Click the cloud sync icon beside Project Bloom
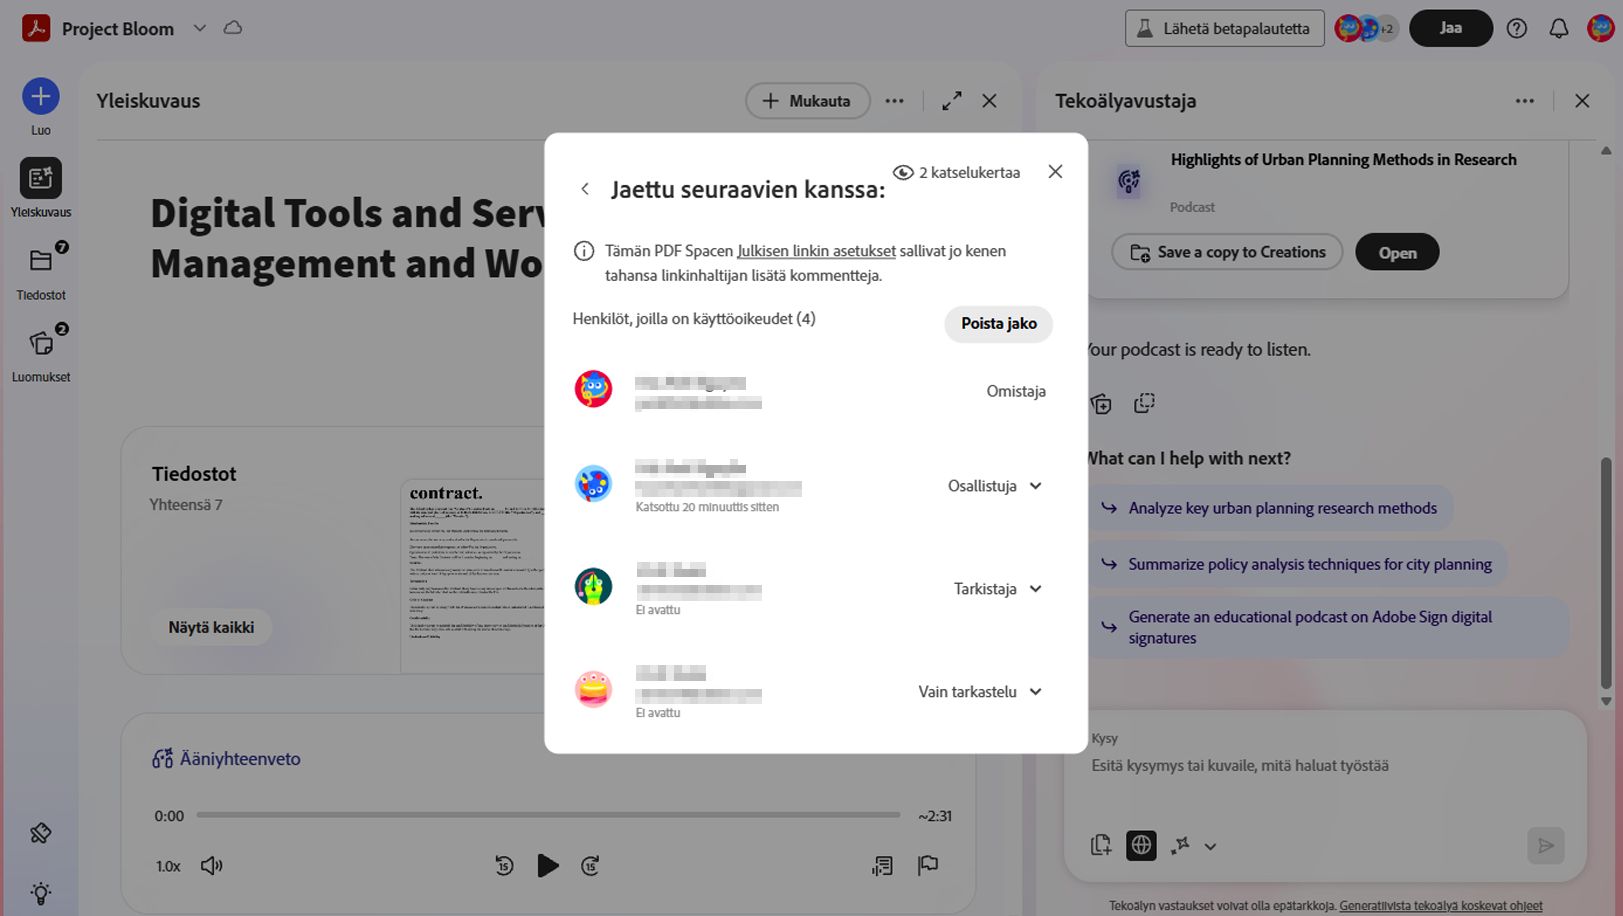Image resolution: width=1623 pixels, height=916 pixels. point(233,28)
